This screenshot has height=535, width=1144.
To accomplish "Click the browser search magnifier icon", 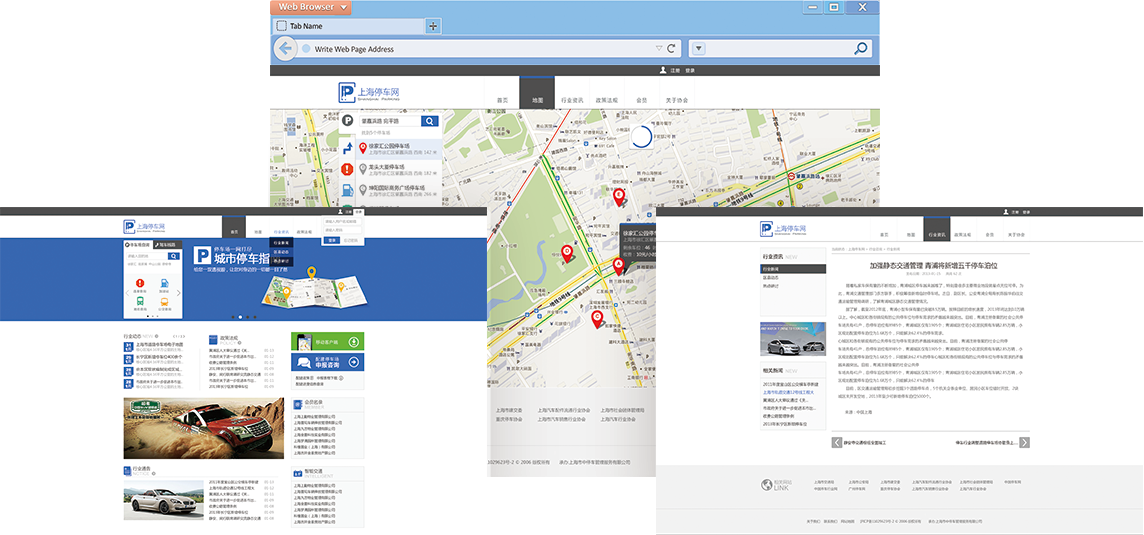I will (x=861, y=48).
